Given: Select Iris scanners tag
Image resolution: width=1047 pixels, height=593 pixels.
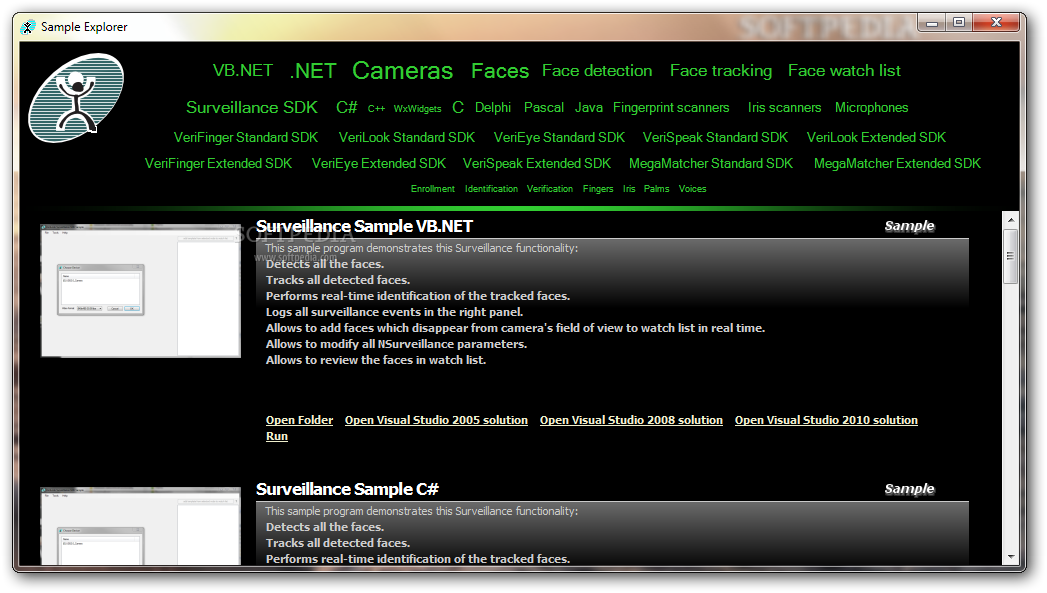Looking at the screenshot, I should [784, 108].
